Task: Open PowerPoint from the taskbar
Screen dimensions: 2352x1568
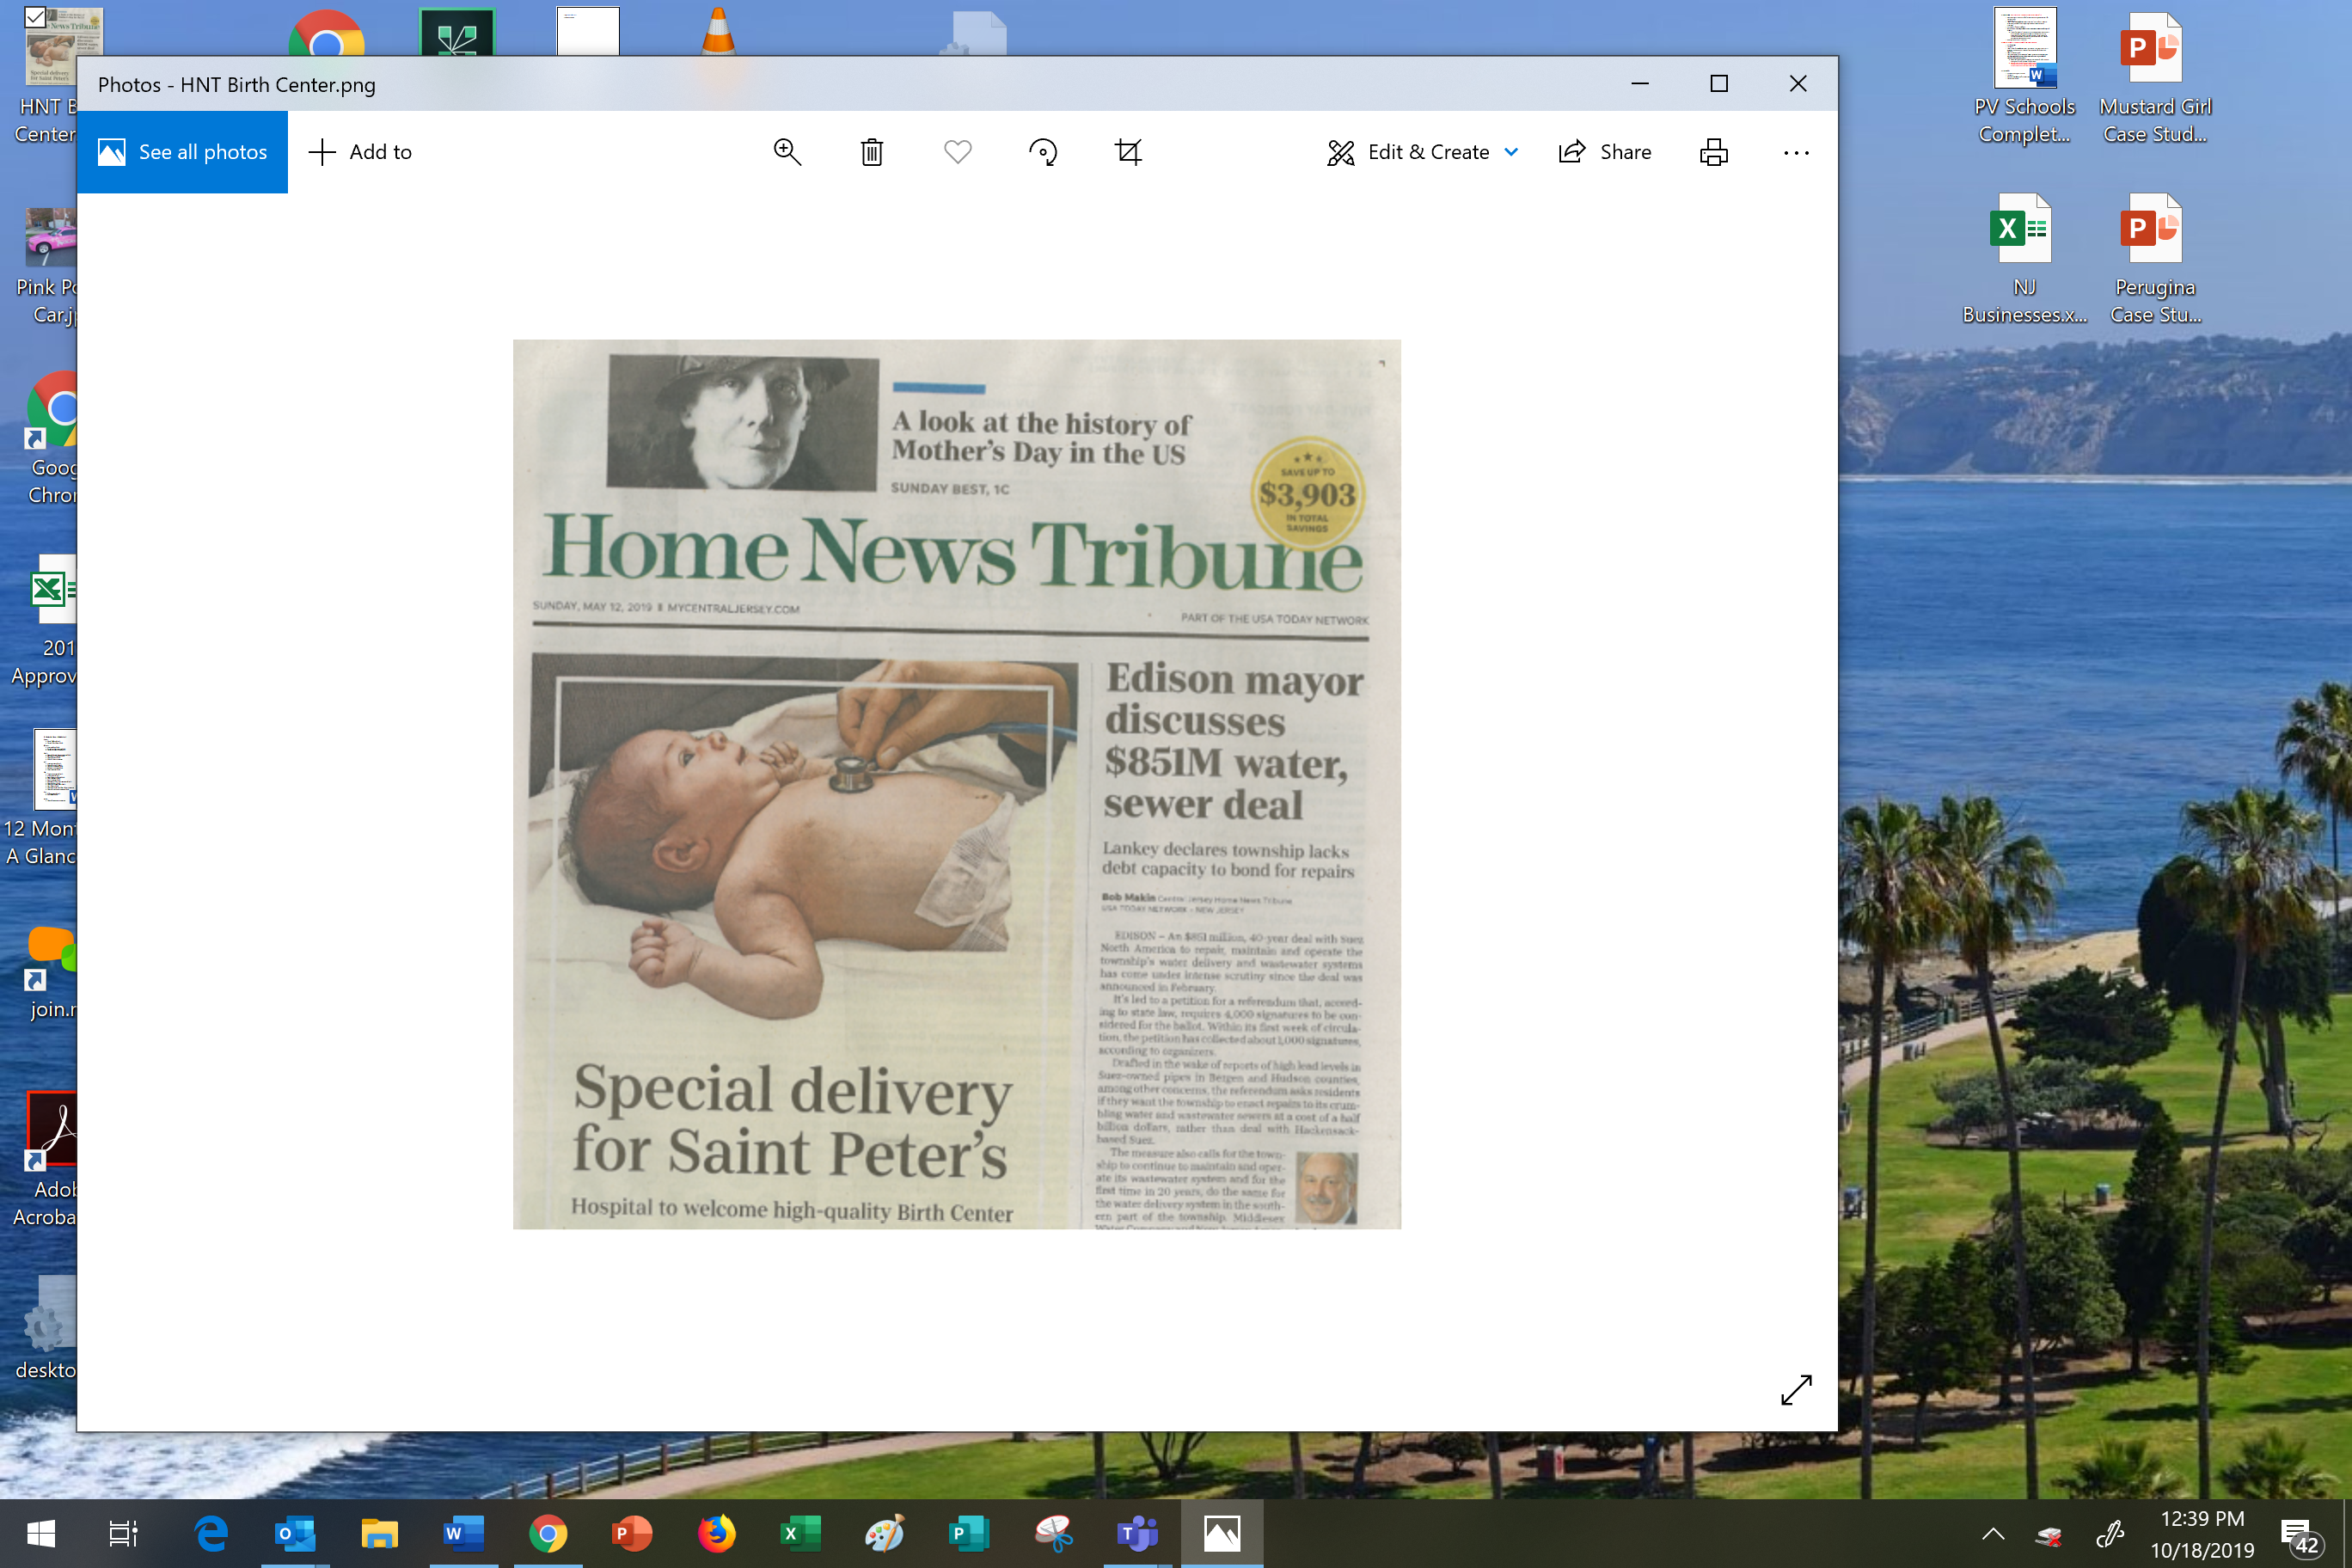Action: pyautogui.click(x=632, y=1533)
